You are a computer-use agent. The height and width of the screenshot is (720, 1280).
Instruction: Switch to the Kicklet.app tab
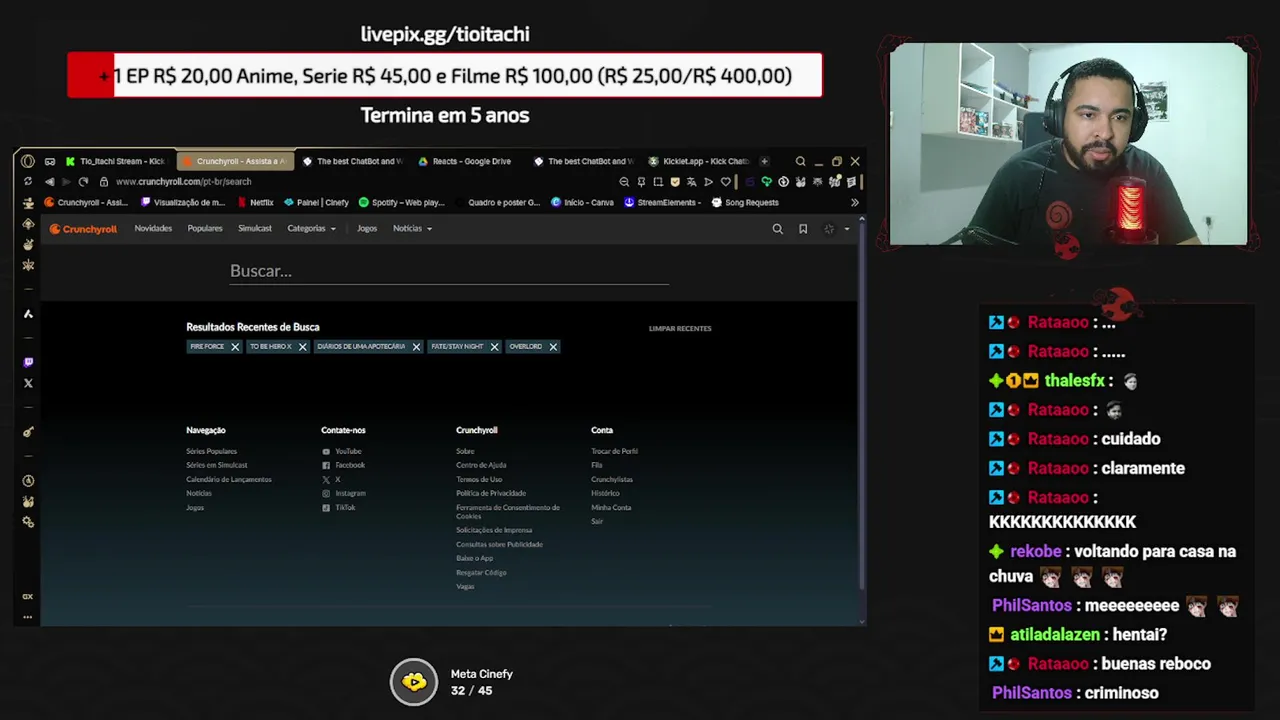click(698, 161)
